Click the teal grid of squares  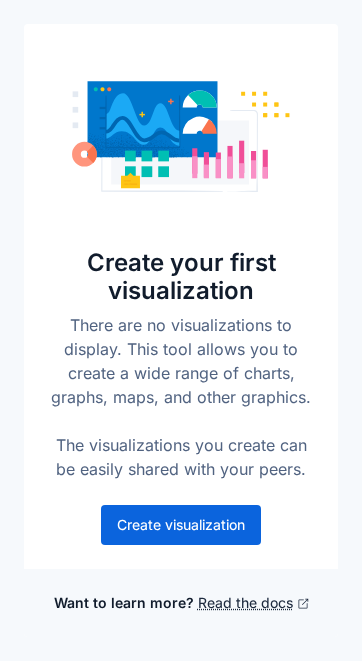click(x=147, y=164)
